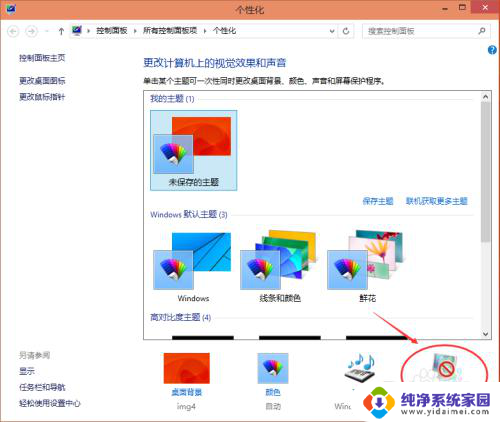The height and width of the screenshot is (422, 500).
Task: Click 所有控制面板项 in the breadcrumb path
Action: (170, 31)
